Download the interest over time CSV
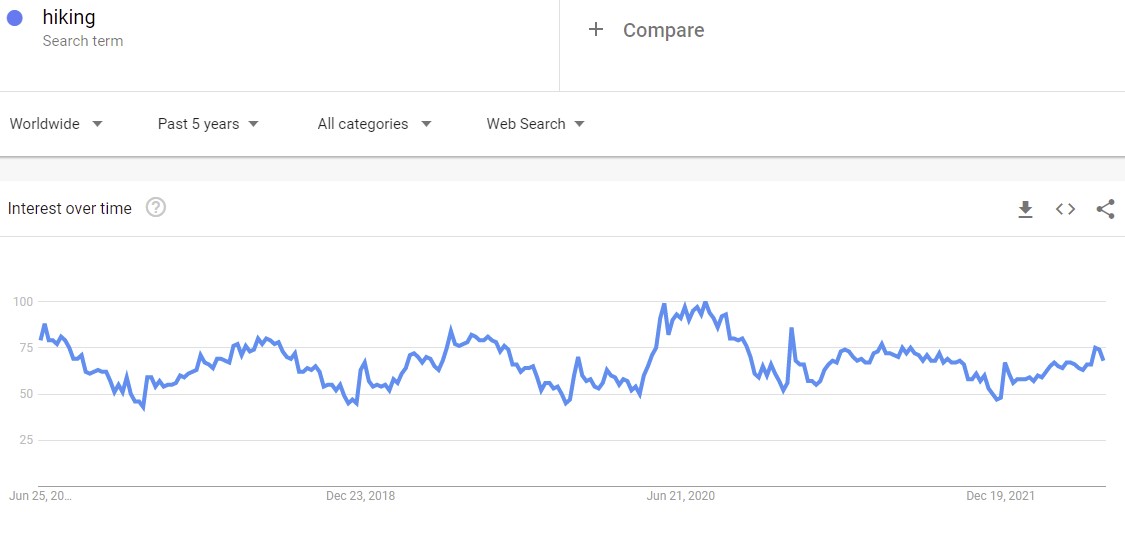Viewport: 1125px width, 543px height. pyautogui.click(x=1025, y=209)
